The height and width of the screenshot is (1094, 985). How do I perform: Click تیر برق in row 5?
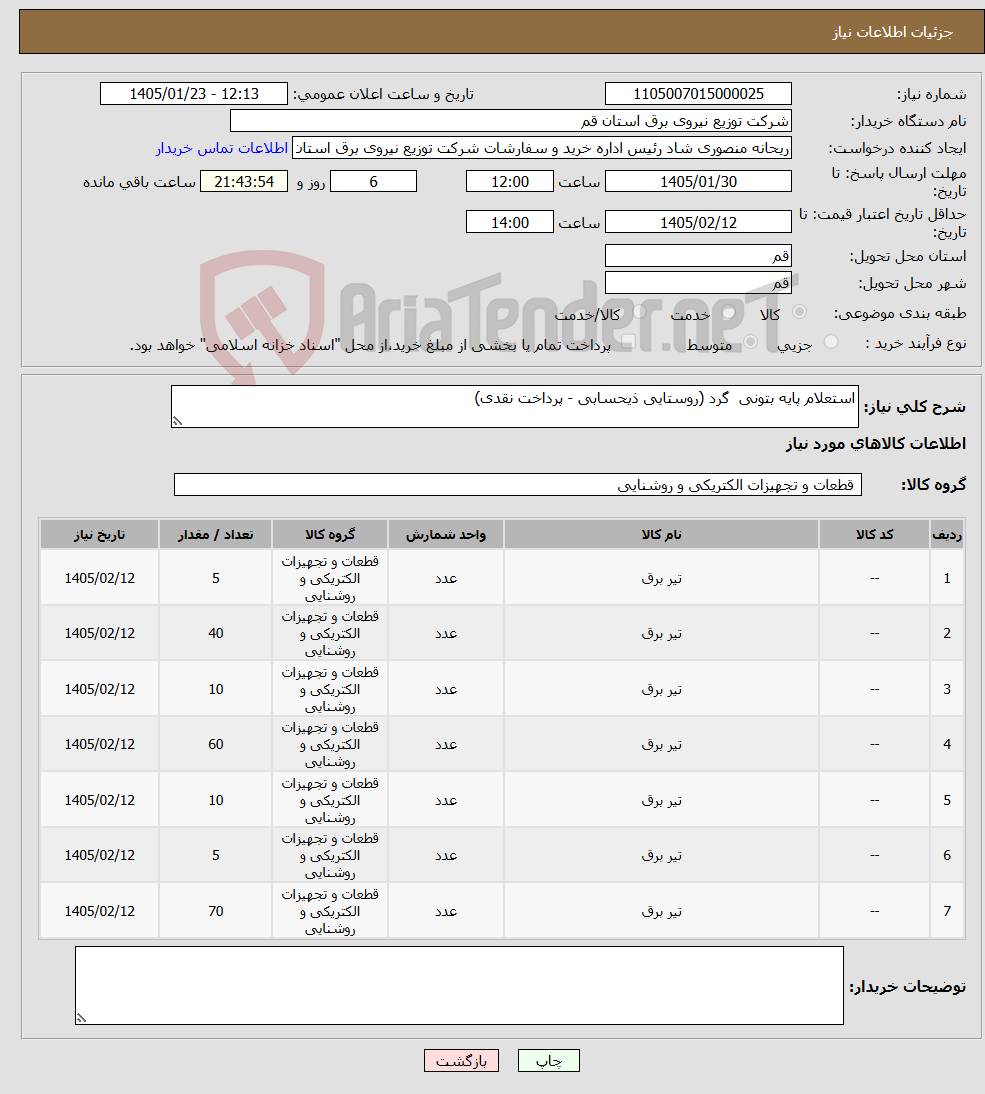tap(661, 800)
